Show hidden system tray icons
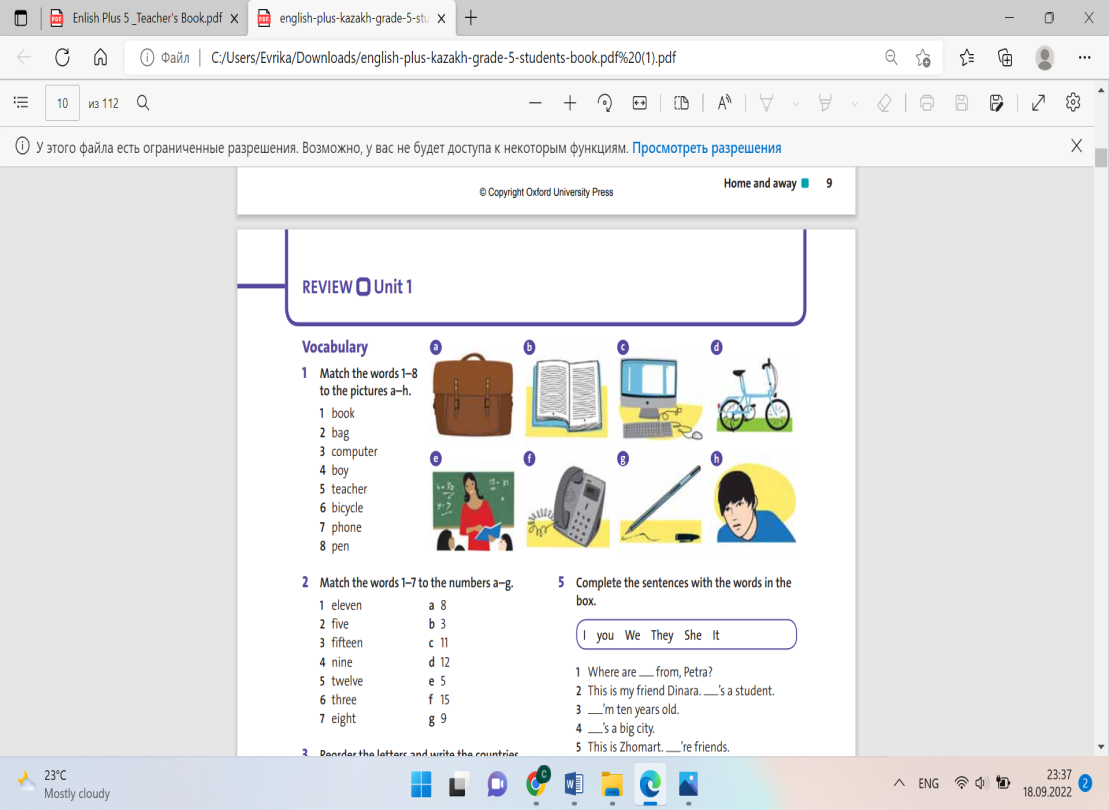Screen dimensions: 1109x810 (899, 783)
